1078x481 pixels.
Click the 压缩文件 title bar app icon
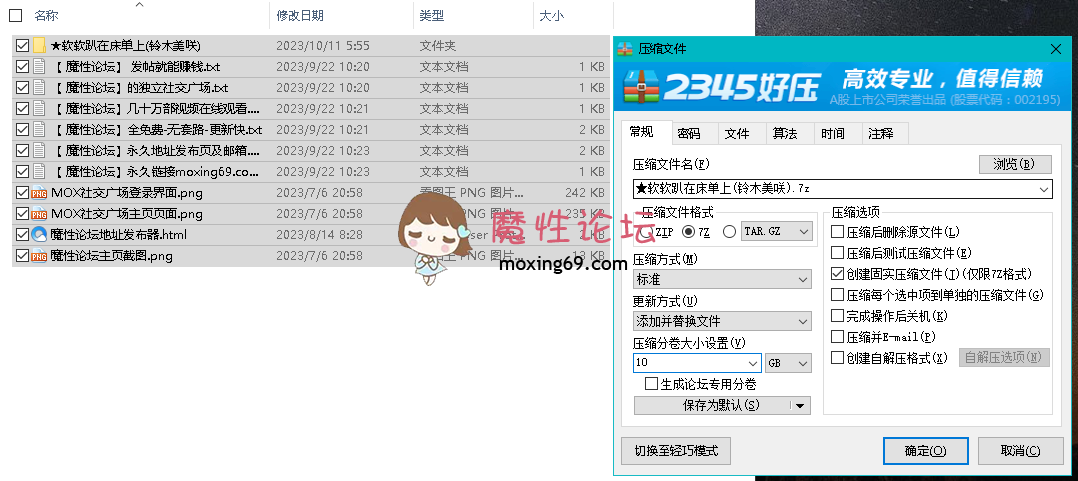[x=625, y=49]
